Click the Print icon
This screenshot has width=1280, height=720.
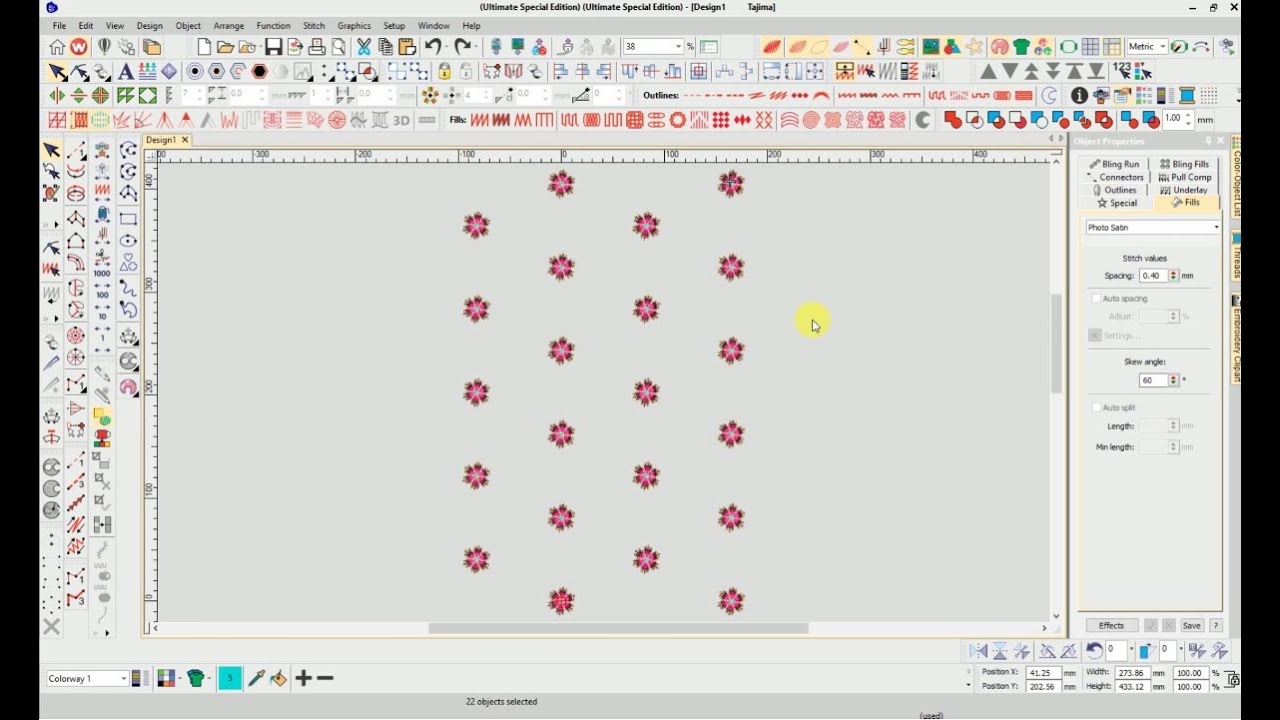317,47
